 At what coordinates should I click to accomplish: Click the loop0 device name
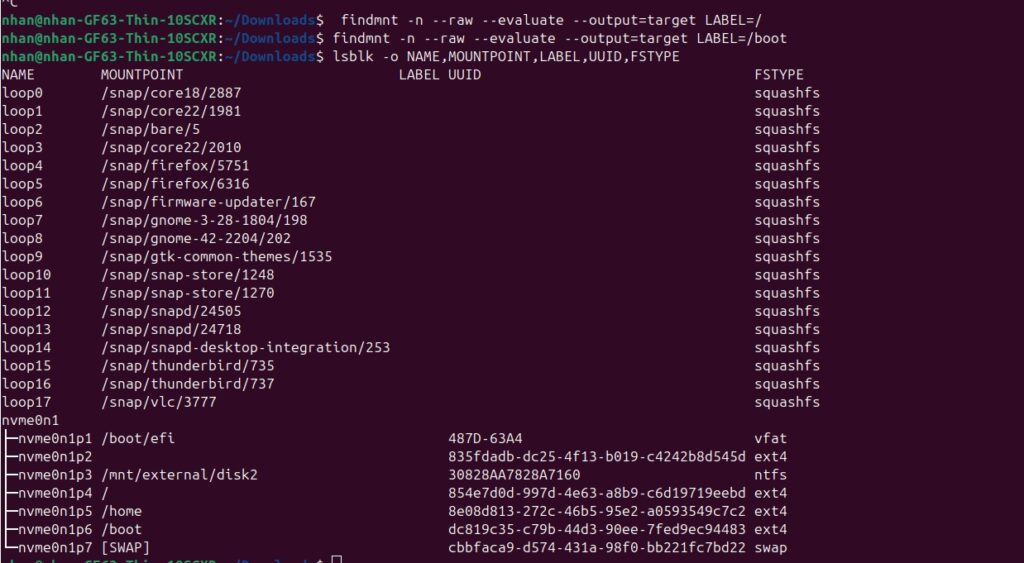coord(22,93)
